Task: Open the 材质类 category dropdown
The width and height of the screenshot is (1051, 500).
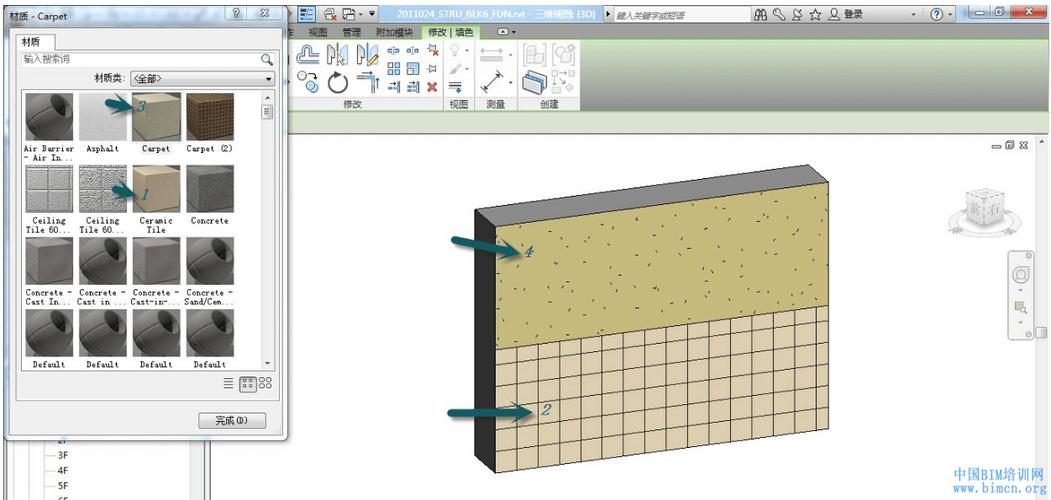Action: click(203, 78)
